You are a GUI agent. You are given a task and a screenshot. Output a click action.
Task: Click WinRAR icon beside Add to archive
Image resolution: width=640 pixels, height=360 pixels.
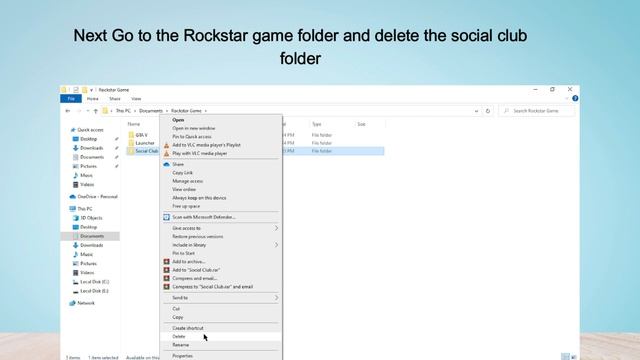[x=167, y=262]
